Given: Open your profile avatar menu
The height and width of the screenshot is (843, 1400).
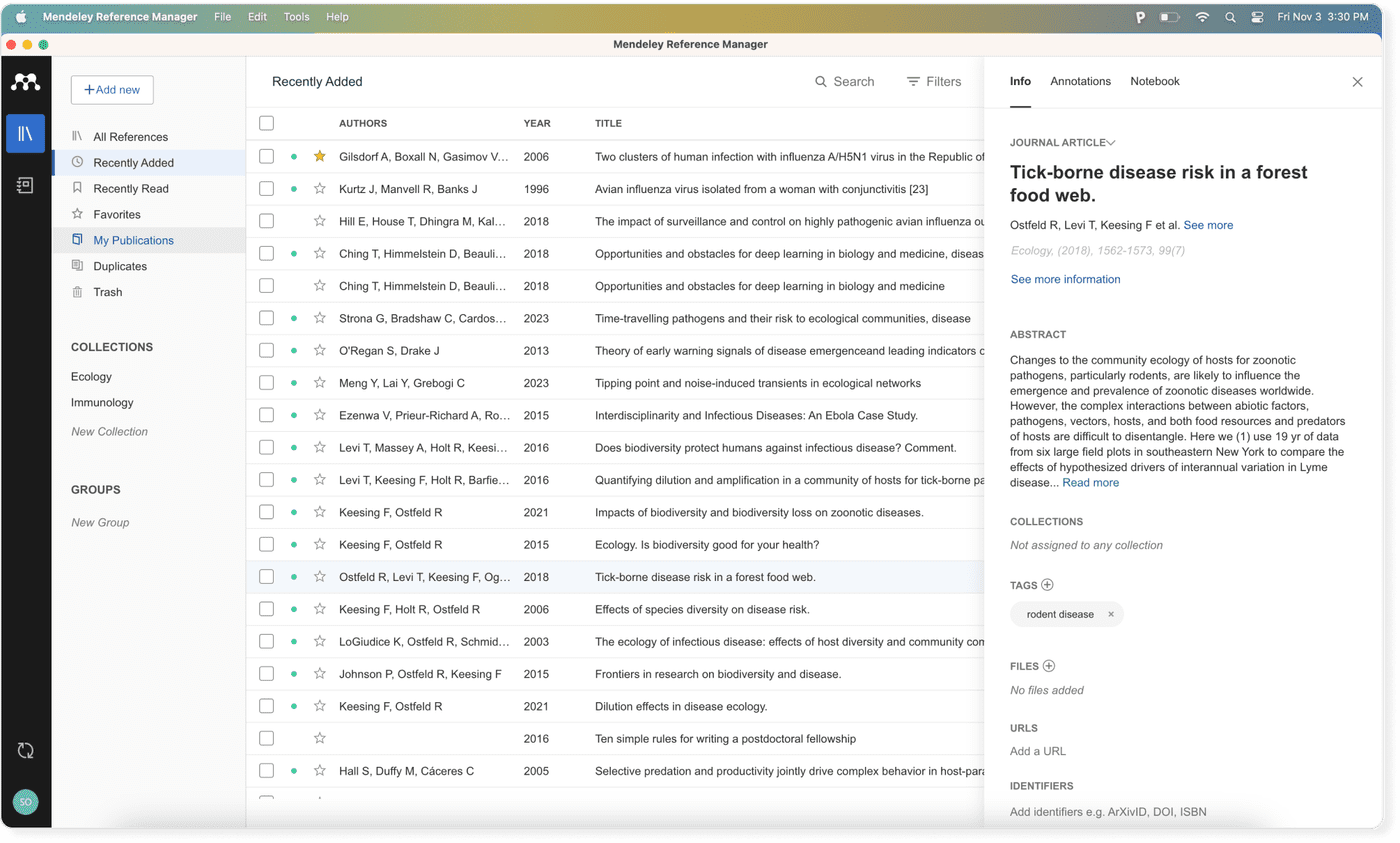Looking at the screenshot, I should pos(25,802).
